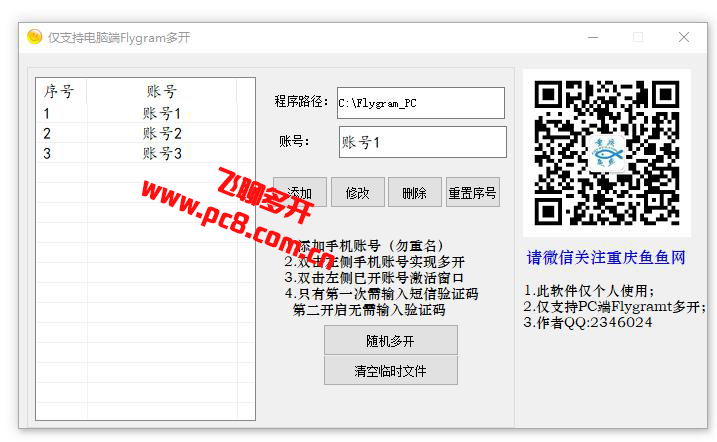The width and height of the screenshot is (717, 442).
Task: Click the 4.只有第一次需输入短信验证码 instruction
Action: (x=382, y=293)
